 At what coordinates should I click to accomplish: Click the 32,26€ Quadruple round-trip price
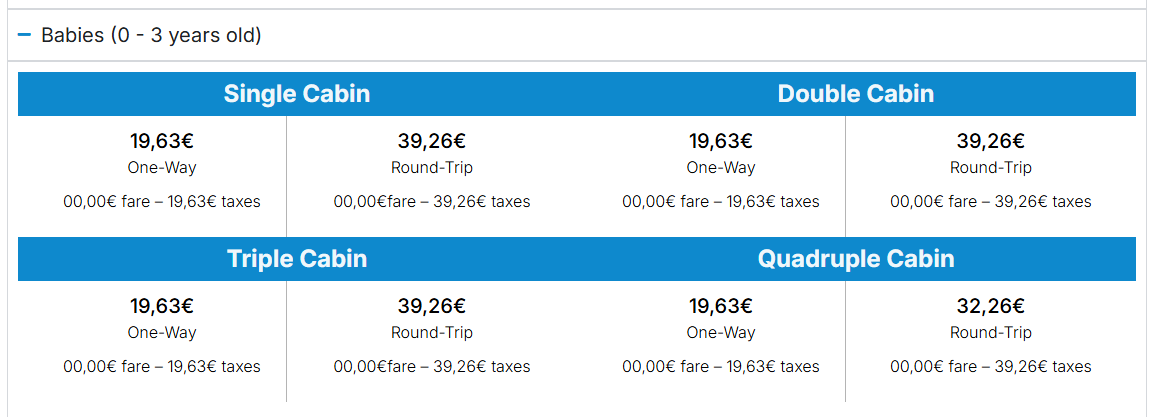[x=991, y=306]
